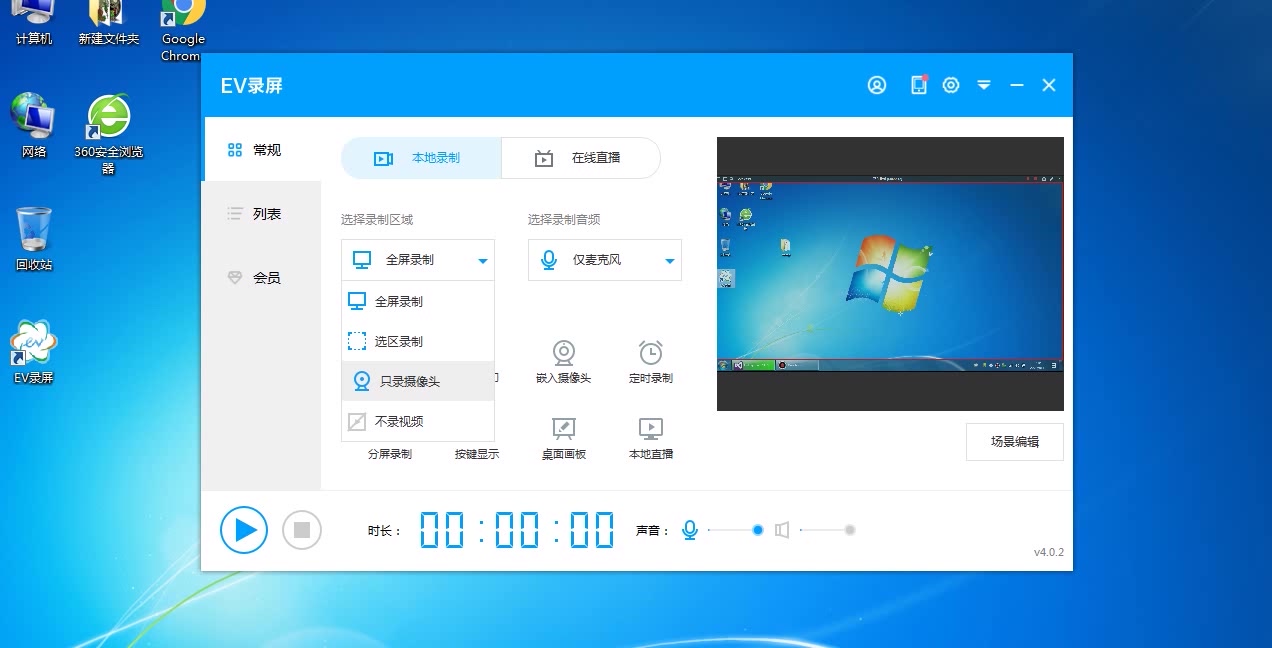This screenshot has height=648, width=1272.
Task: Open the 桌面画板 drawing board icon
Action: 564,429
